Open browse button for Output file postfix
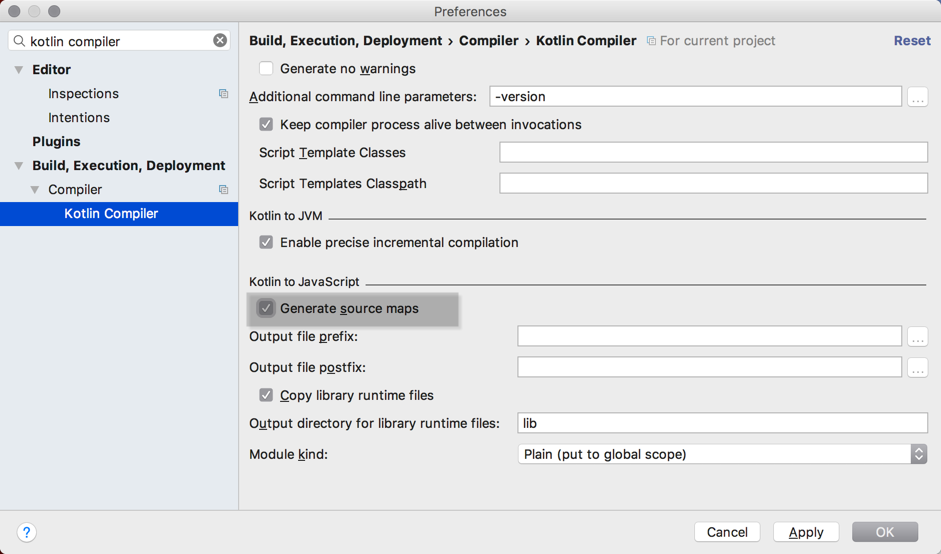 [x=918, y=367]
